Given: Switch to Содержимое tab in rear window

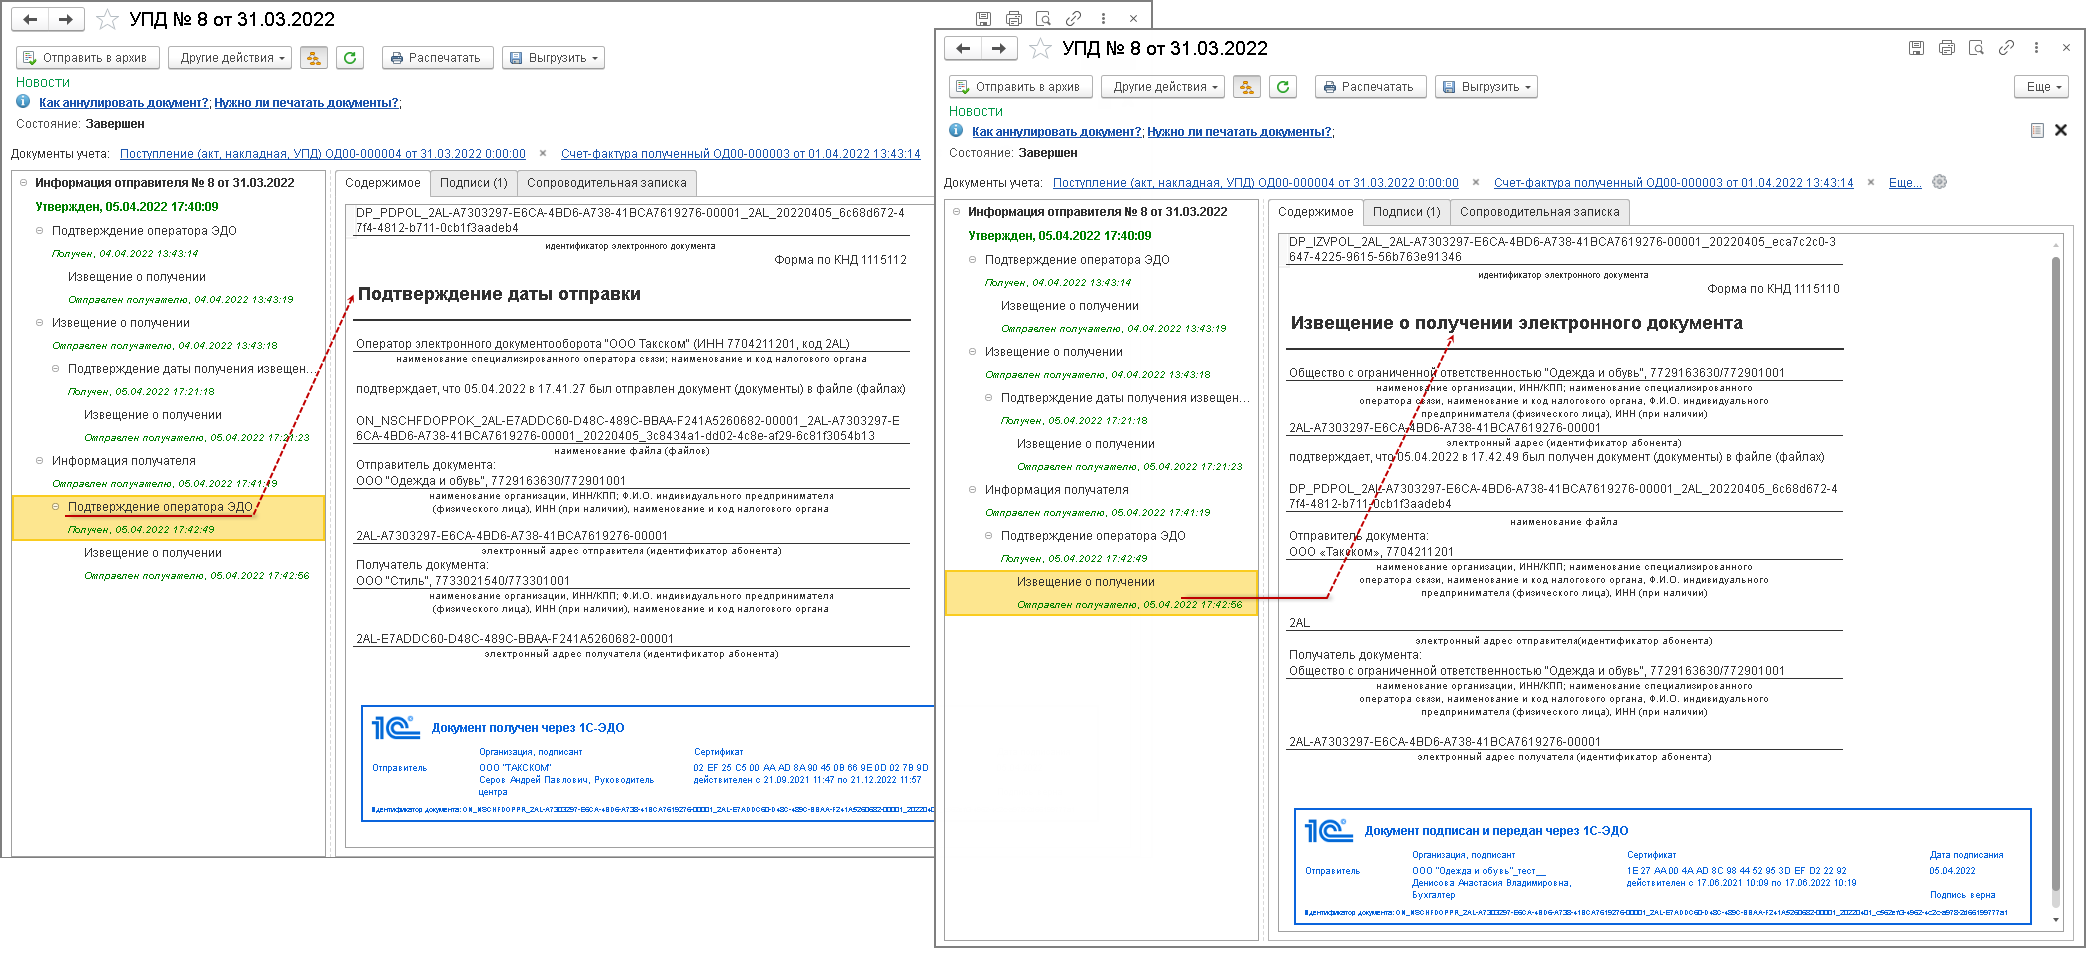Looking at the screenshot, I should (x=383, y=183).
